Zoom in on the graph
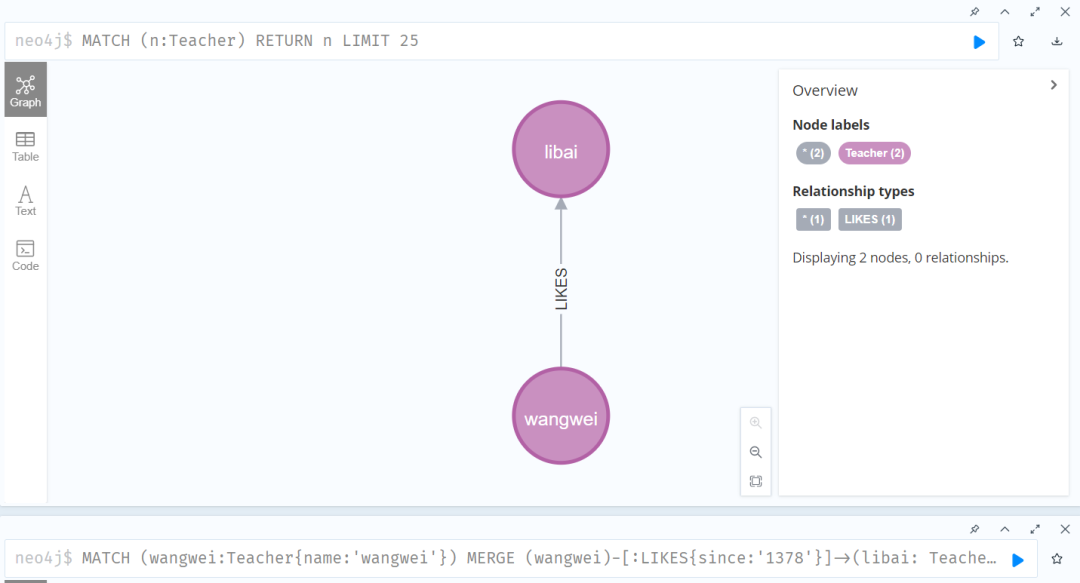1080x583 pixels. coord(755,423)
